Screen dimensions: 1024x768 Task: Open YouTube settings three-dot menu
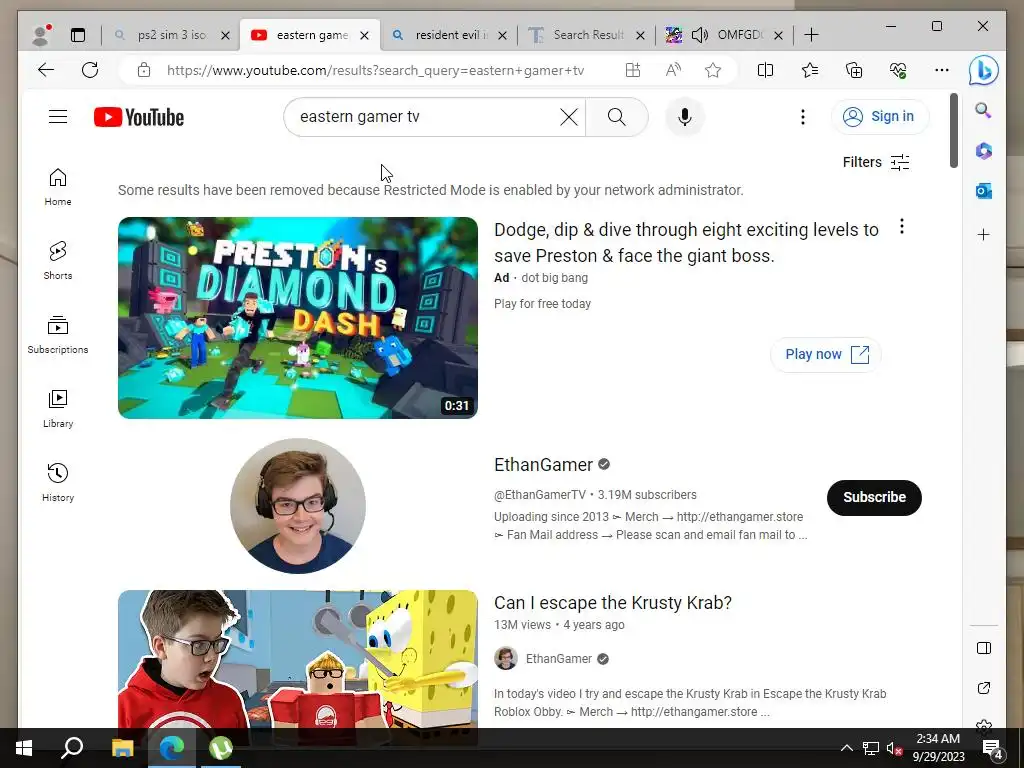pos(803,117)
